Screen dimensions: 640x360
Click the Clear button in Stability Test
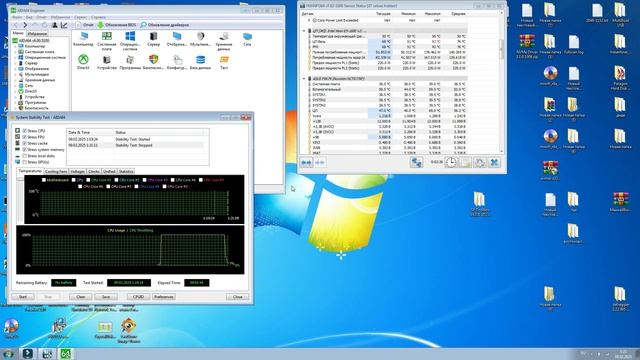point(80,297)
